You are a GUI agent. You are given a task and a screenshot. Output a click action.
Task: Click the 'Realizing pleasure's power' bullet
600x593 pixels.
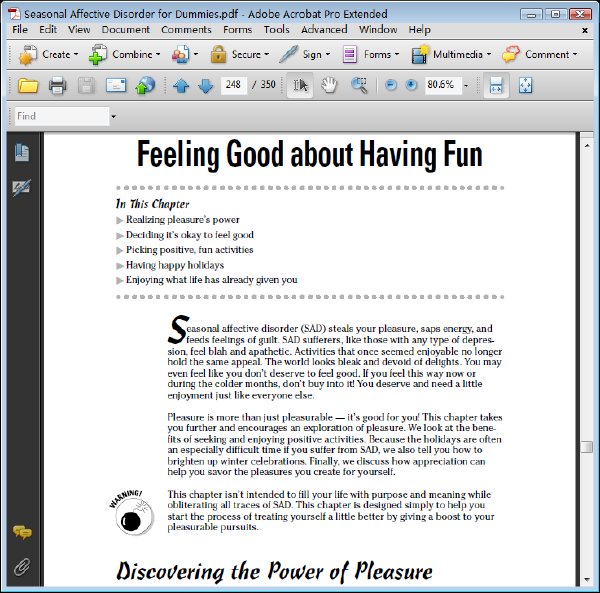click(x=183, y=220)
